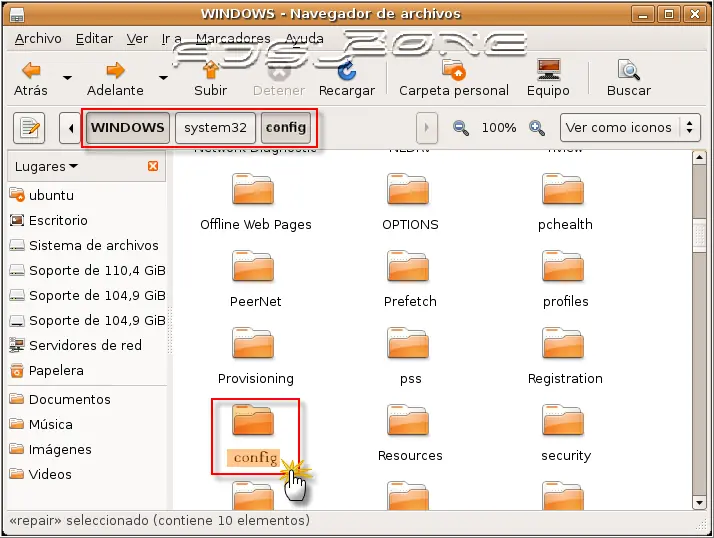
Task: Click the right path scroll arrow
Action: click(x=427, y=128)
